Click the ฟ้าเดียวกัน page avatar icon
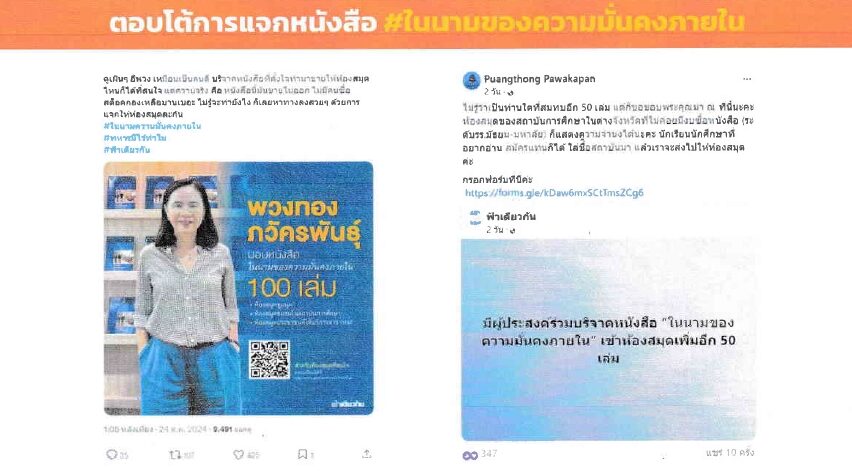Image resolution: width=852 pixels, height=471 pixels. [x=475, y=217]
